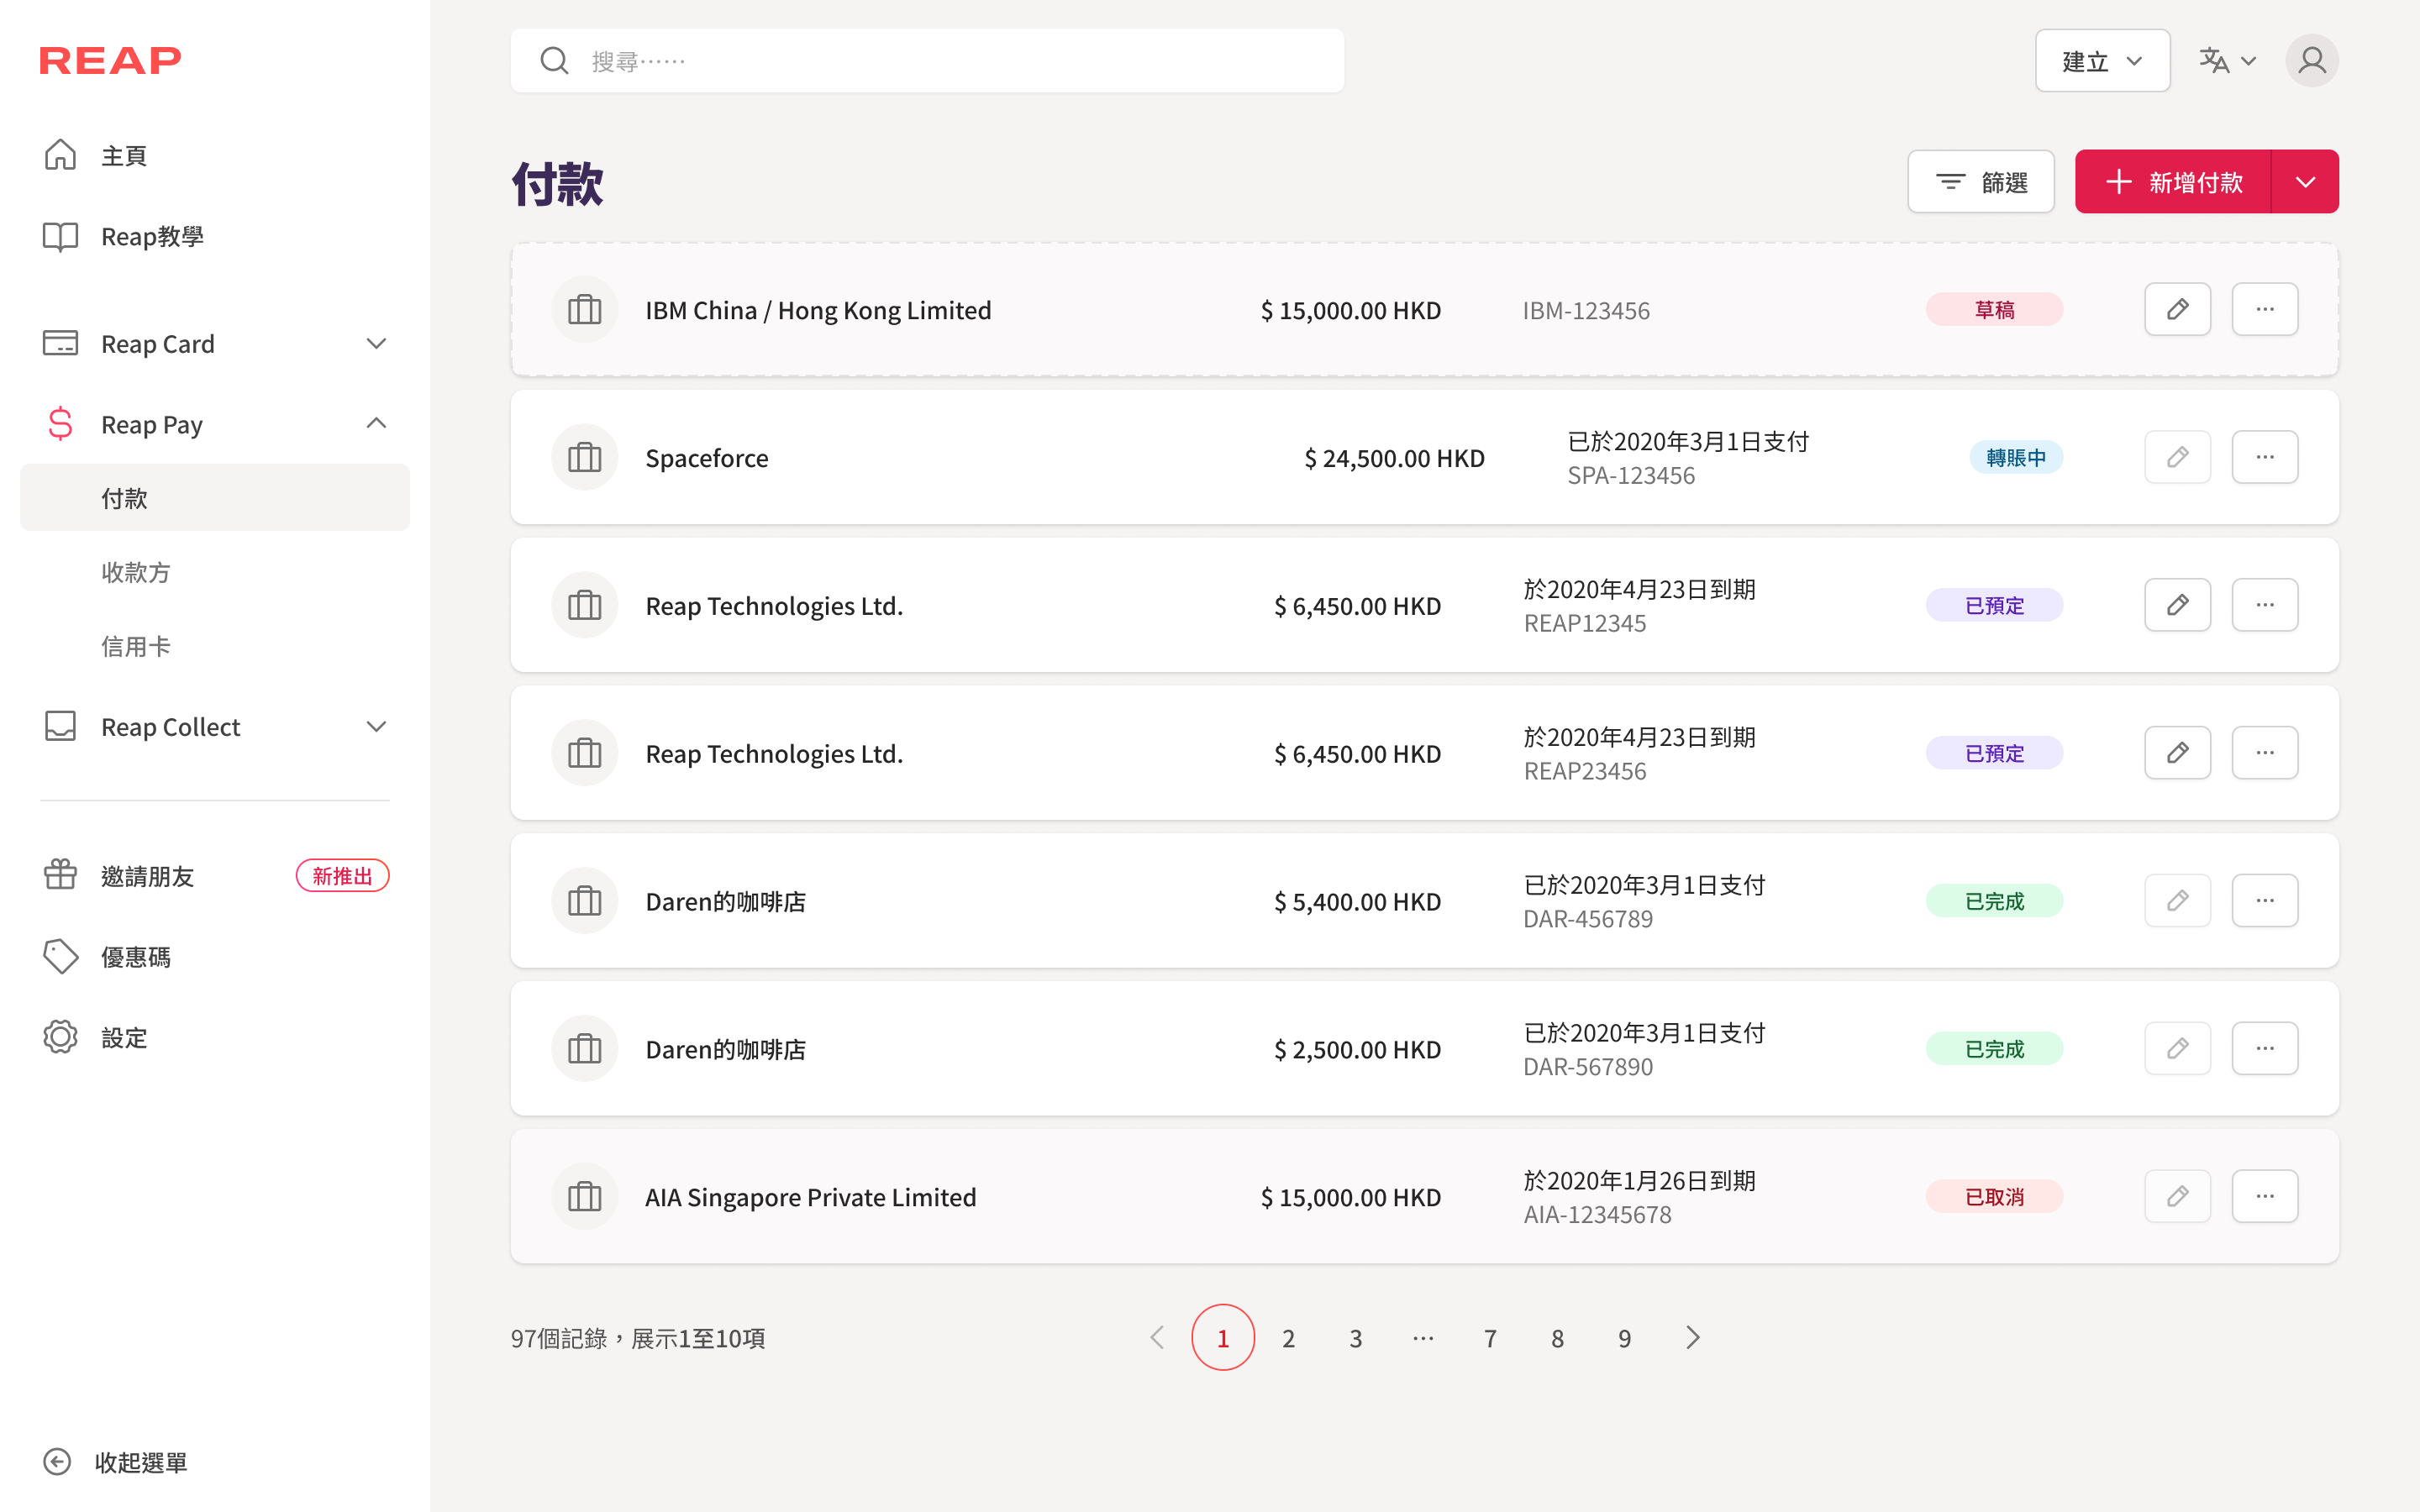
Task: Open more options for Spaceforce
Action: click(2265, 457)
